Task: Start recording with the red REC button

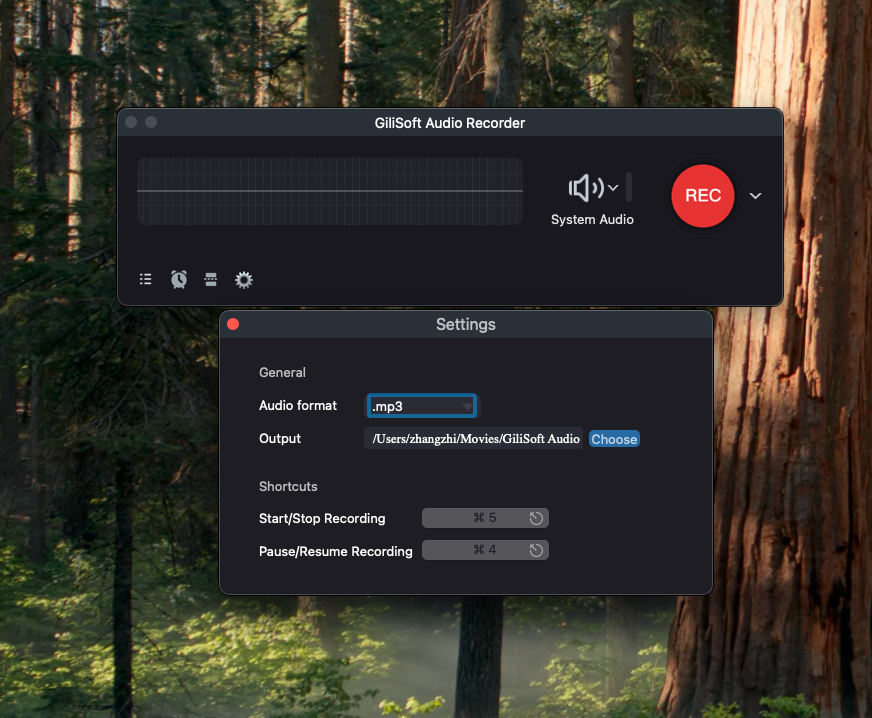Action: (703, 196)
